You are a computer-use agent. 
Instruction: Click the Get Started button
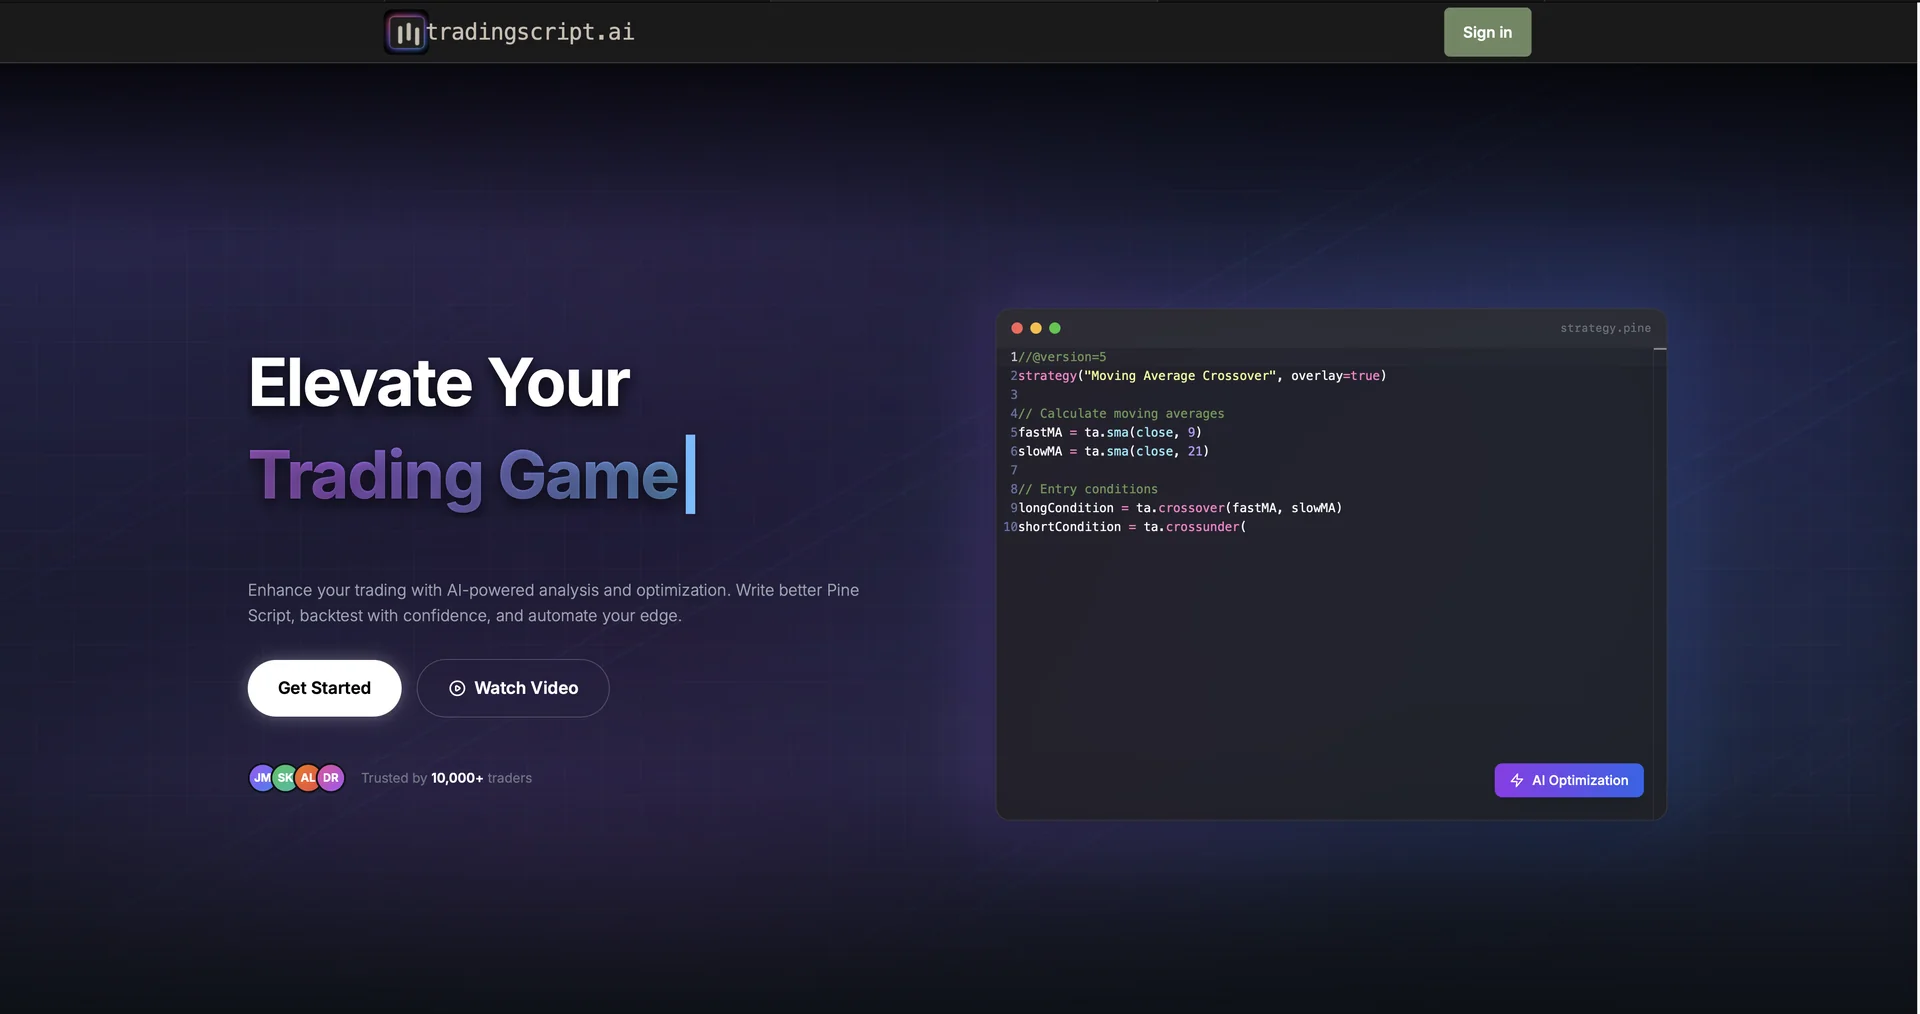click(324, 688)
